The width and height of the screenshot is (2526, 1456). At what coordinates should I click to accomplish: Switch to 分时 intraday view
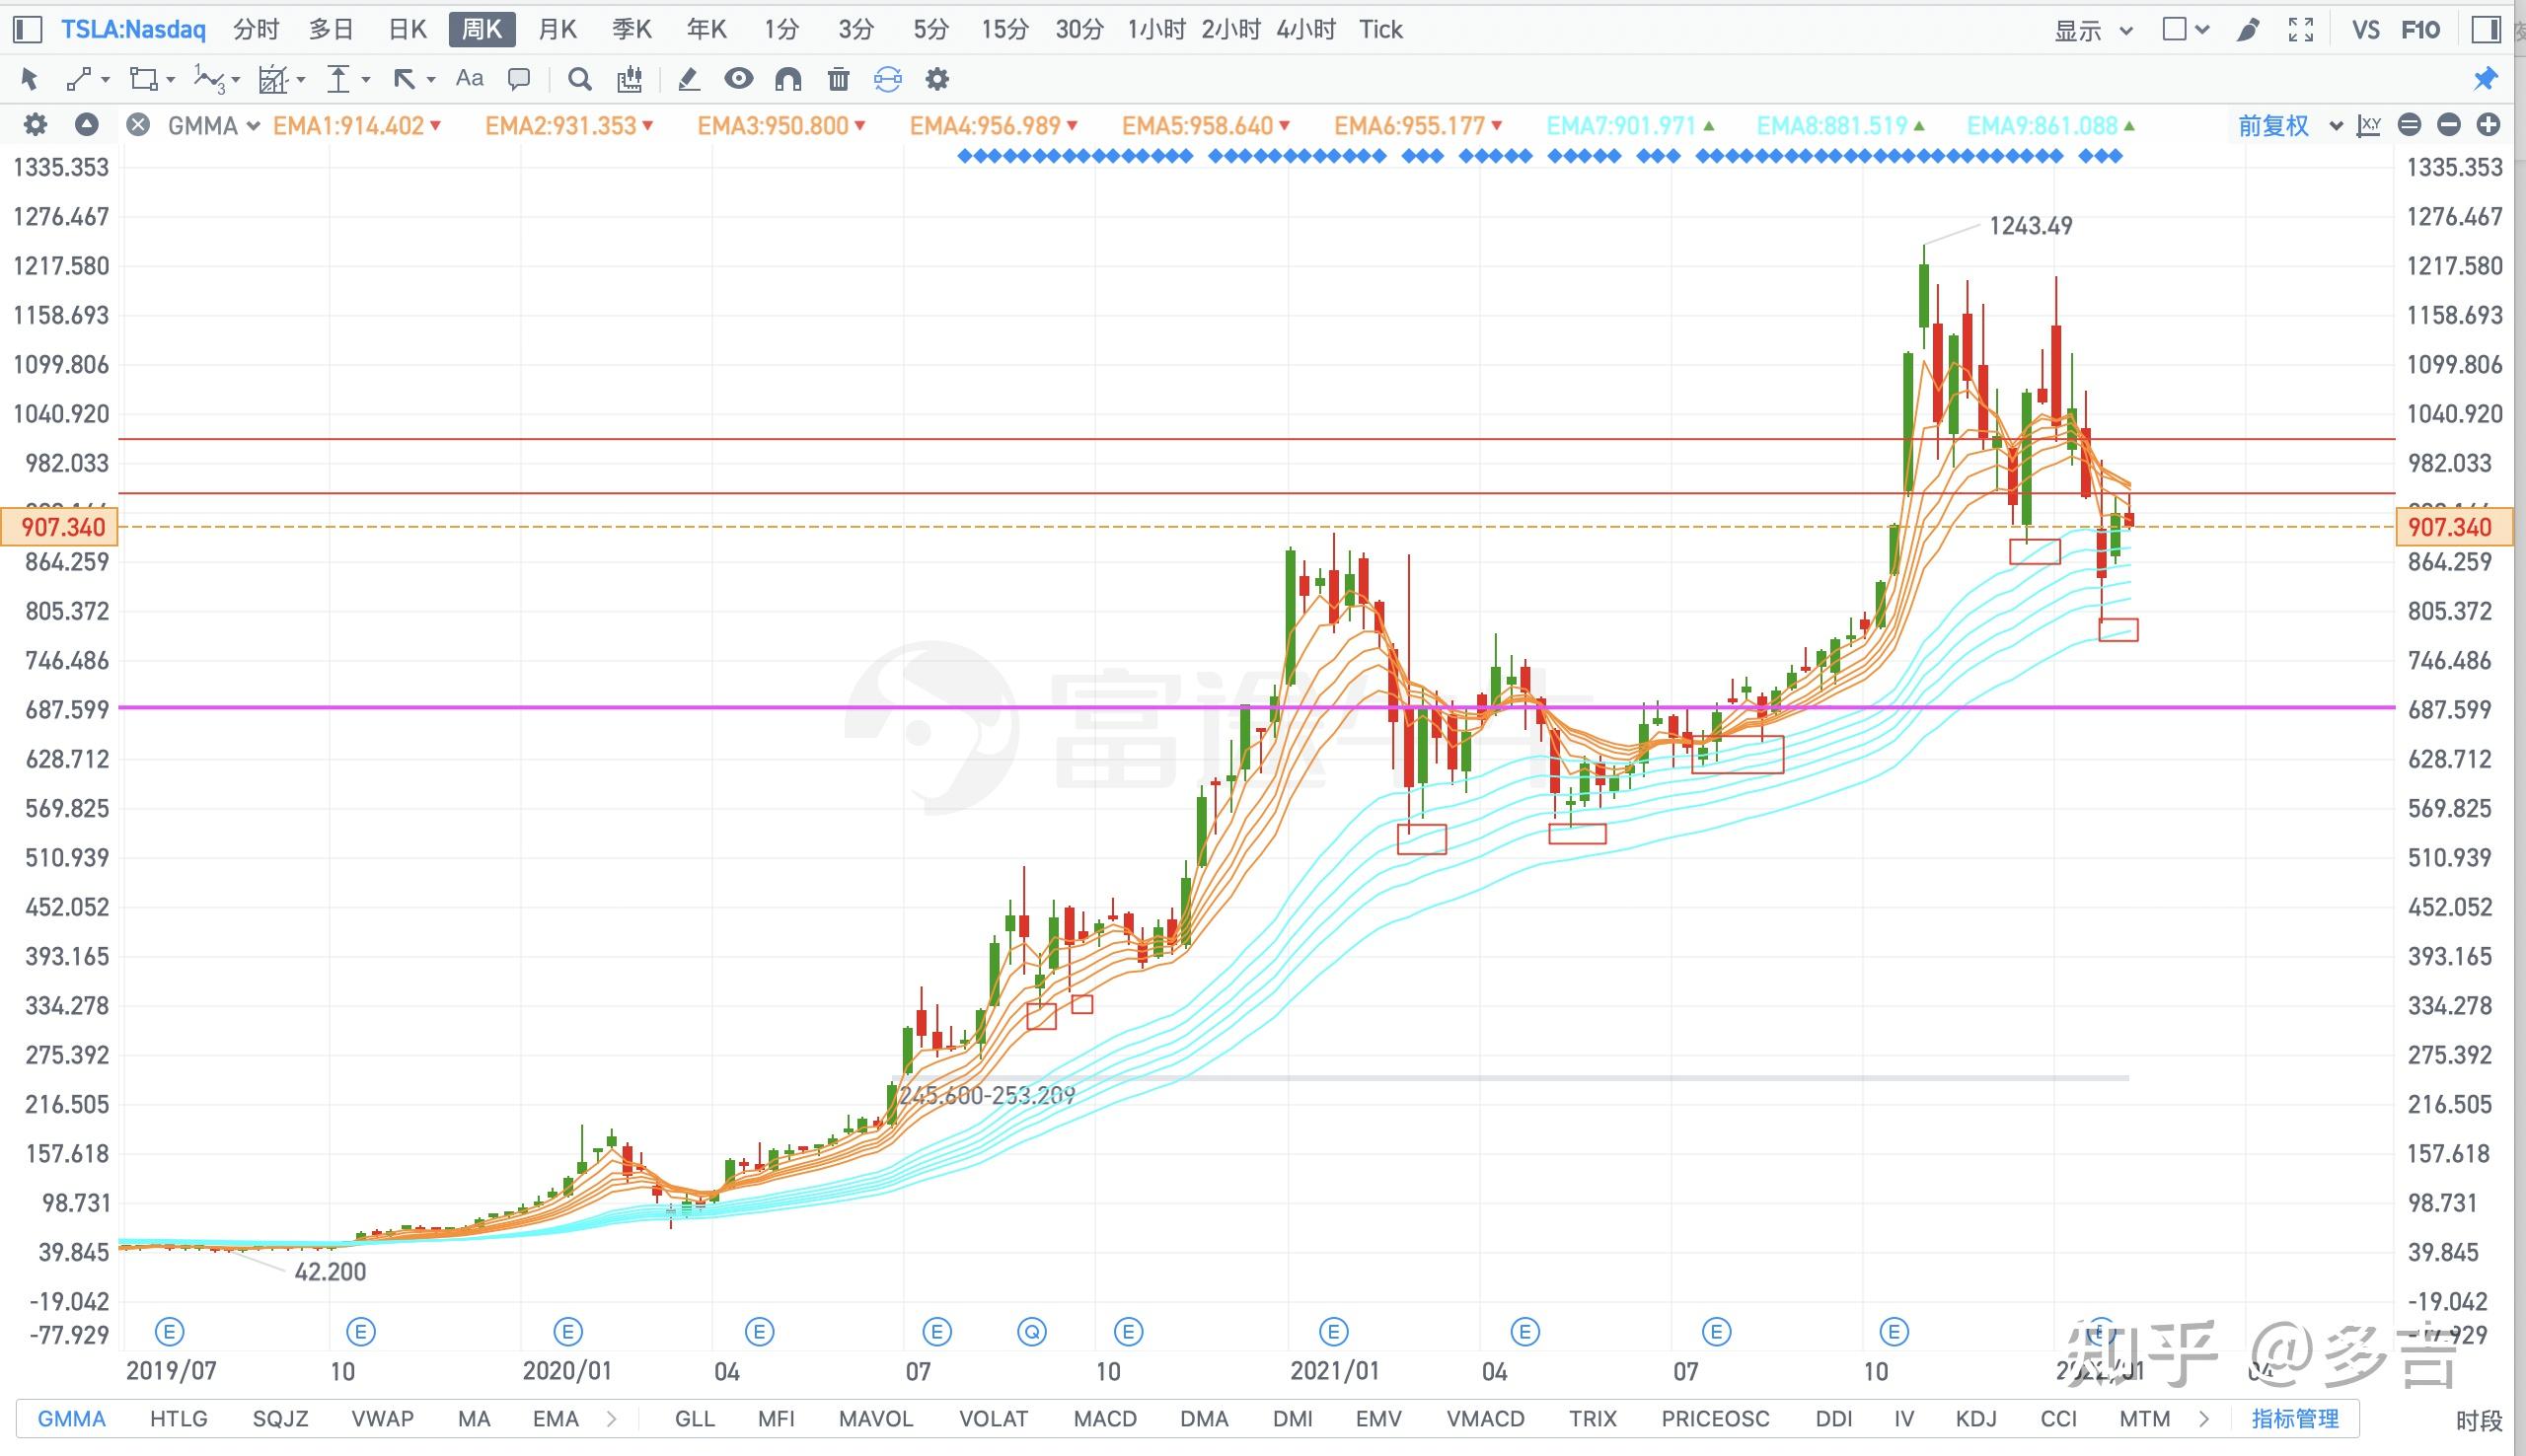point(256,30)
